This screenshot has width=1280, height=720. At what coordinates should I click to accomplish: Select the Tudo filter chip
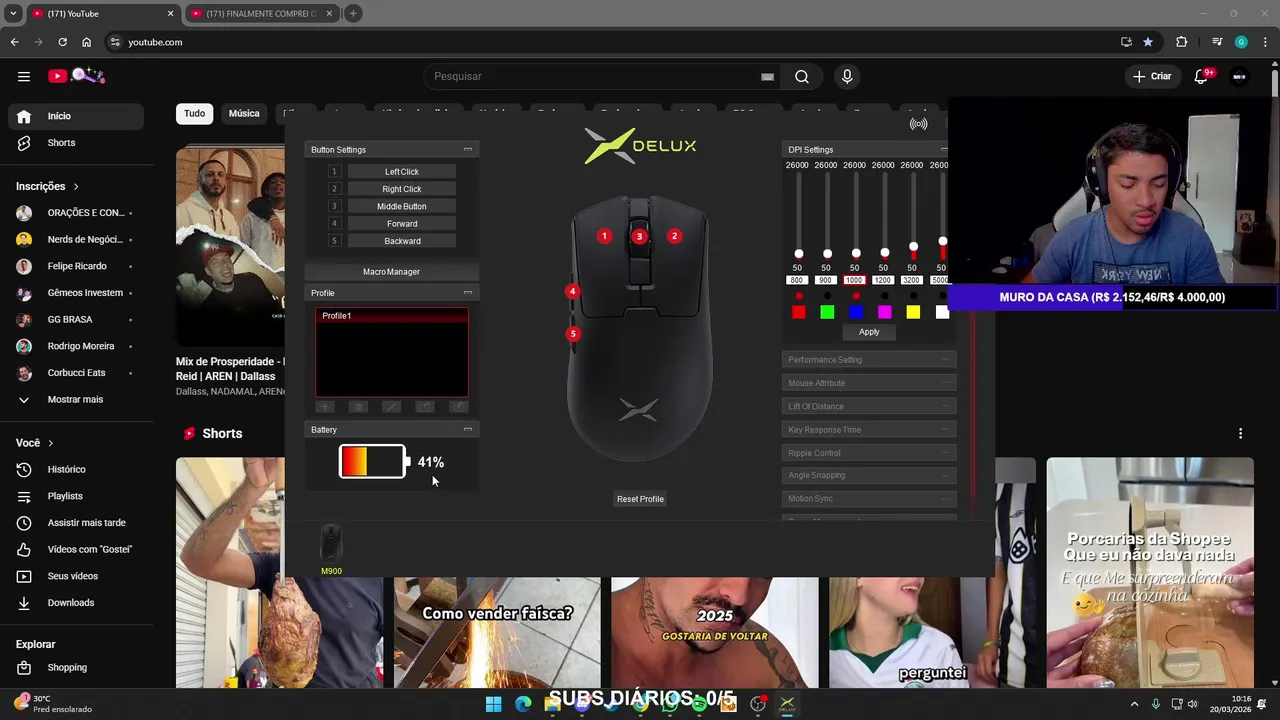[x=194, y=114]
